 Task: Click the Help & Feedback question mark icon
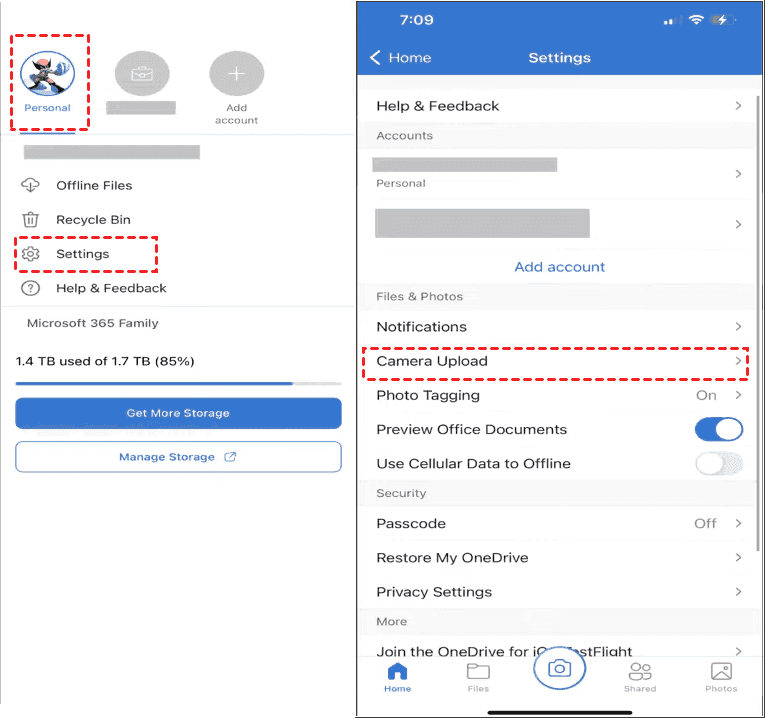coord(30,288)
